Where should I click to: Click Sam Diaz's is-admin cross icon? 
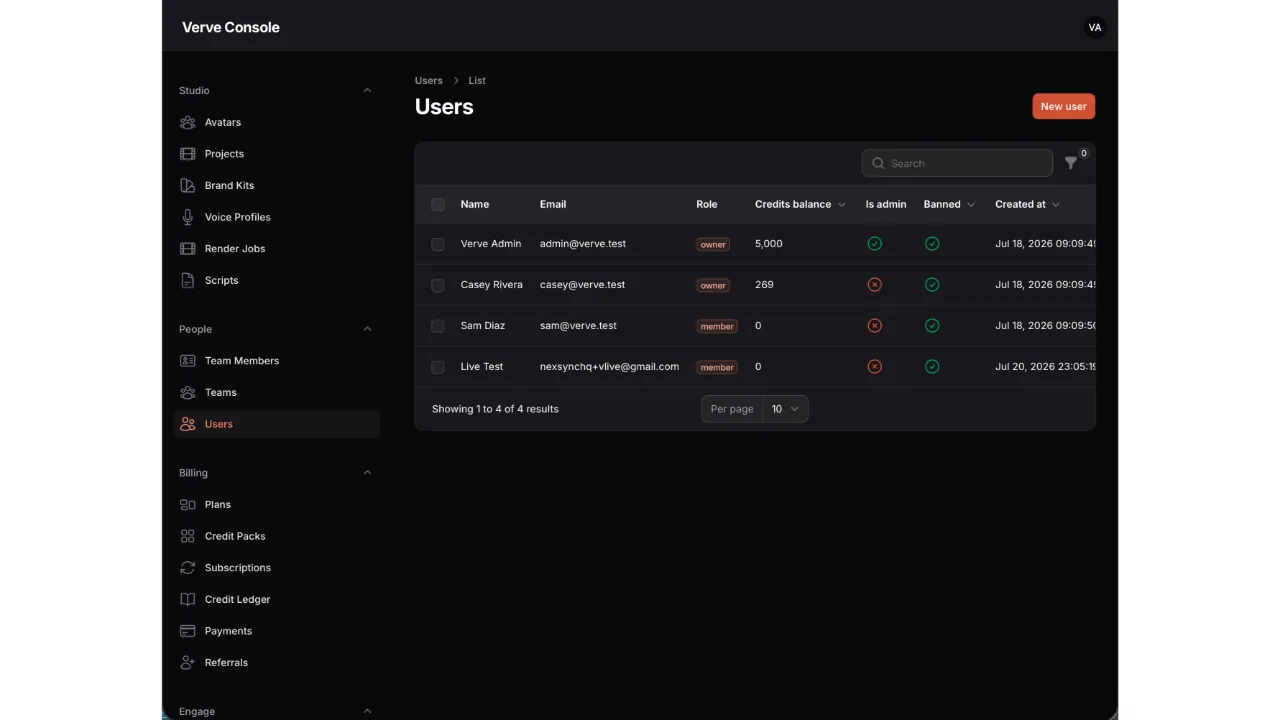(874, 326)
